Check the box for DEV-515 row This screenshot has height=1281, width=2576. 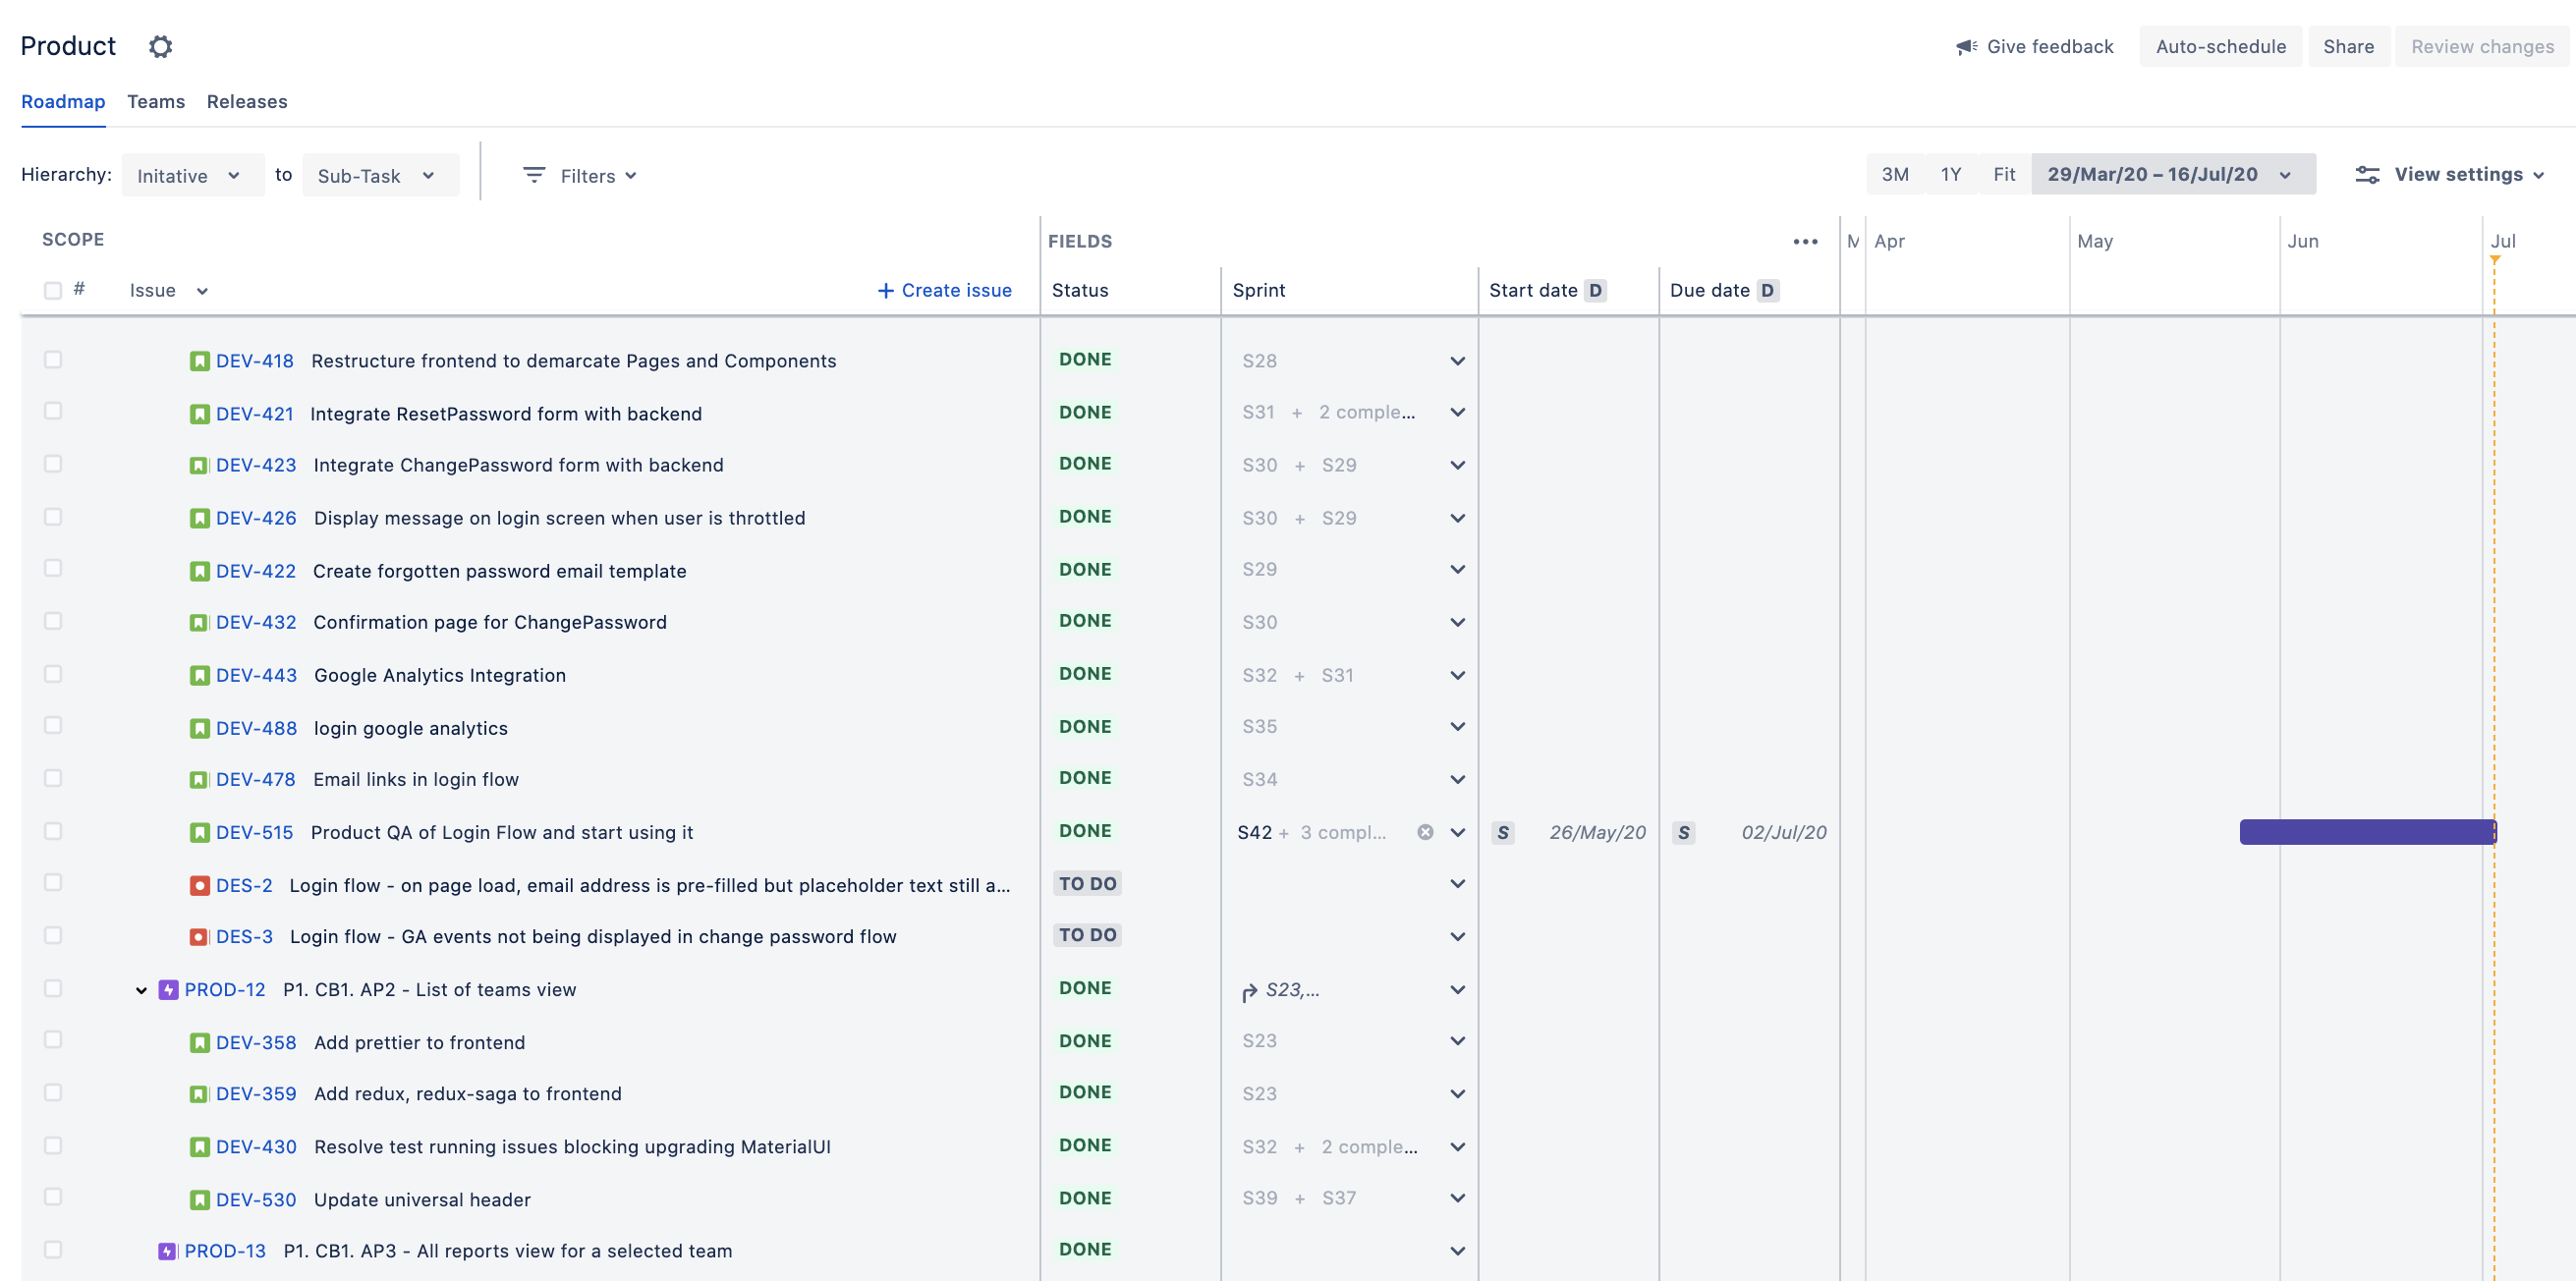point(53,831)
